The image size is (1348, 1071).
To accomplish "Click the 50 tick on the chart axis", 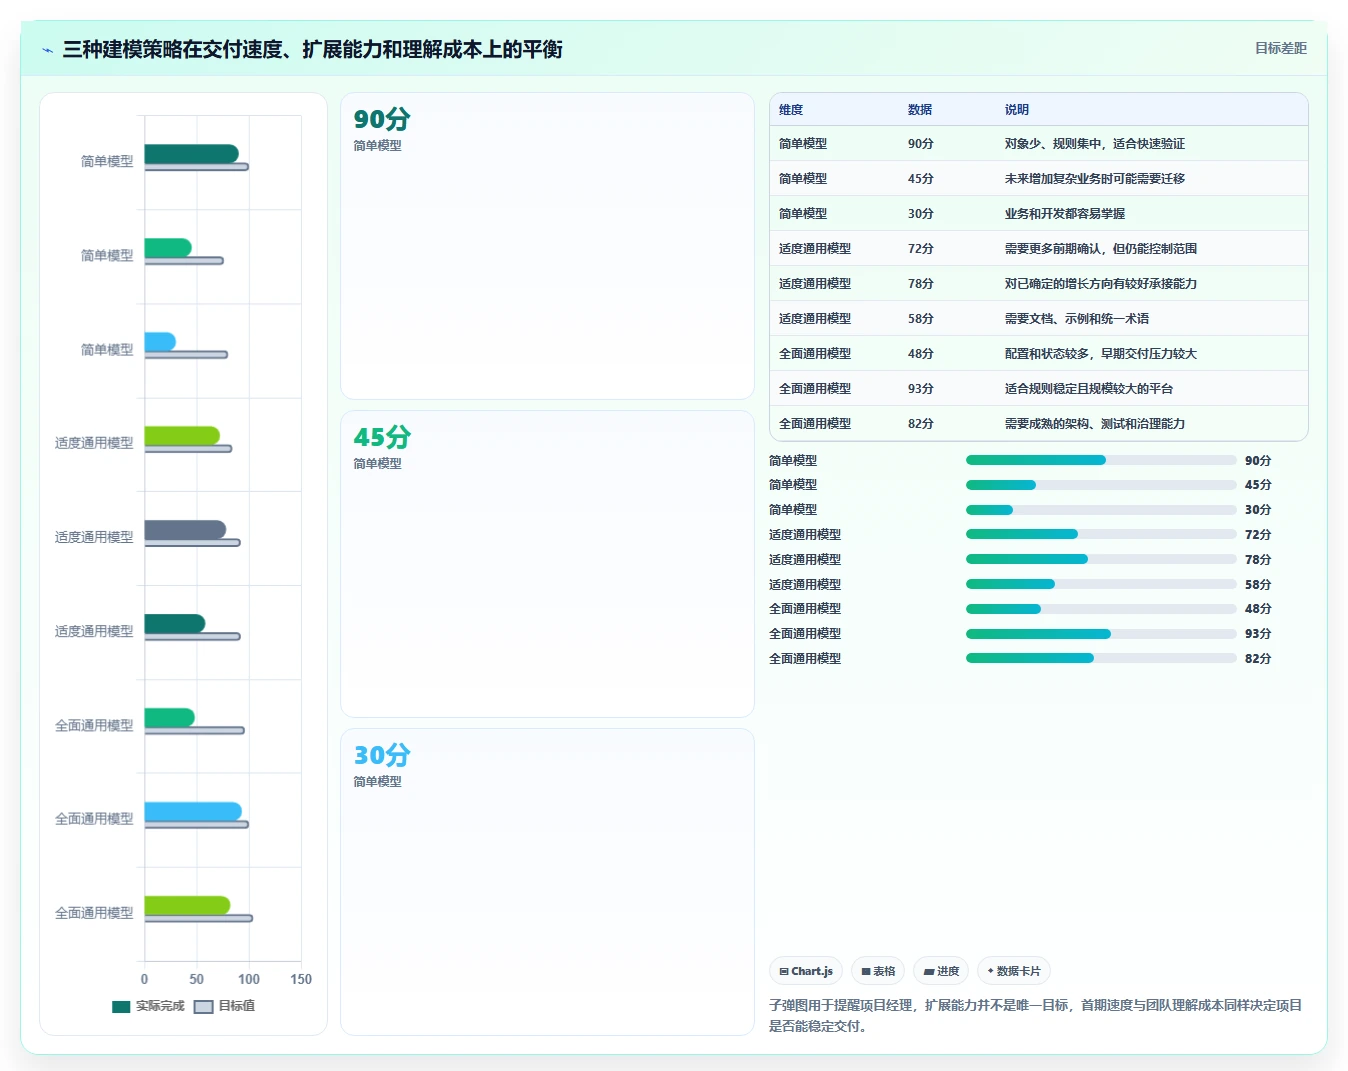I will 197,980.
